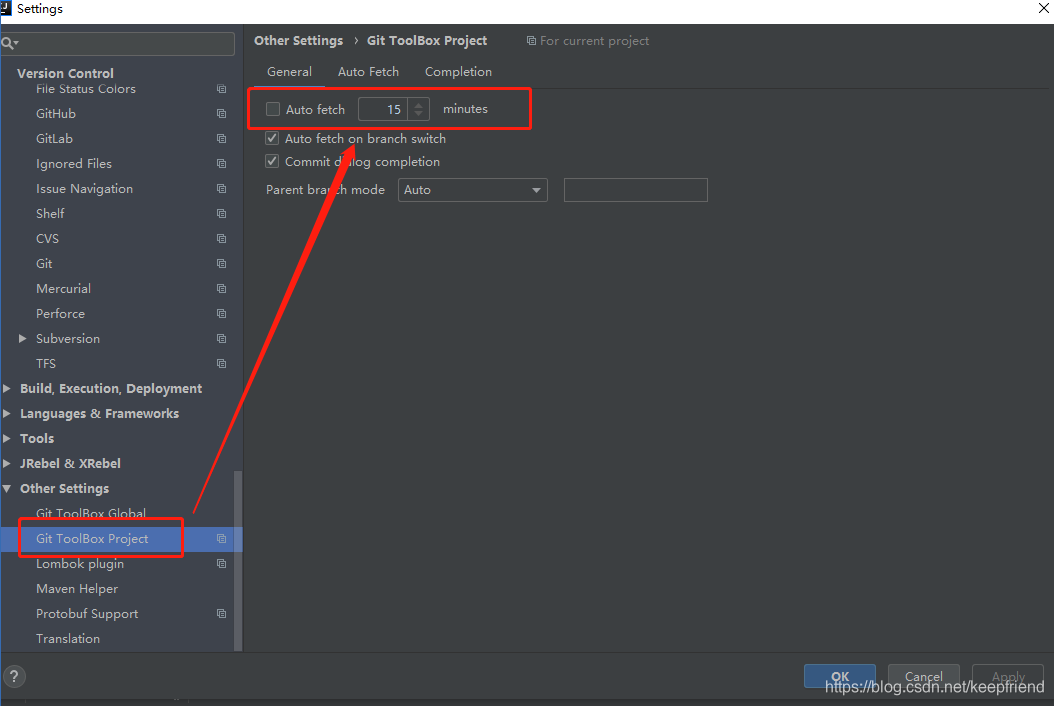Open Protobuf Support settings
1054x706 pixels.
pyautogui.click(x=87, y=614)
